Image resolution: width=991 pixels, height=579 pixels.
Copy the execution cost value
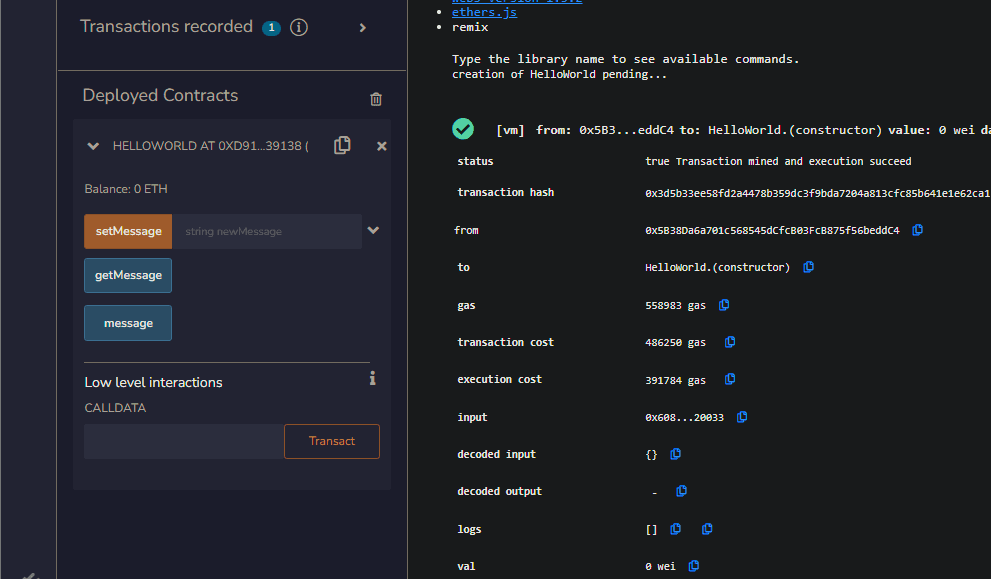[x=730, y=379]
